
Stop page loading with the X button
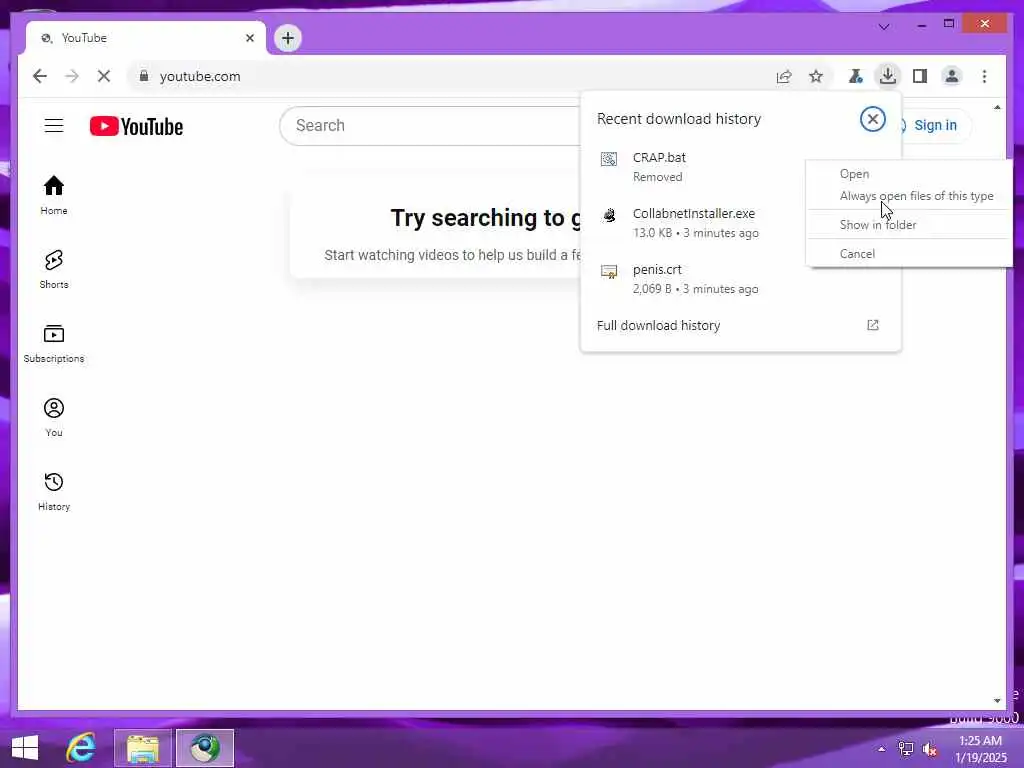pyautogui.click(x=104, y=76)
